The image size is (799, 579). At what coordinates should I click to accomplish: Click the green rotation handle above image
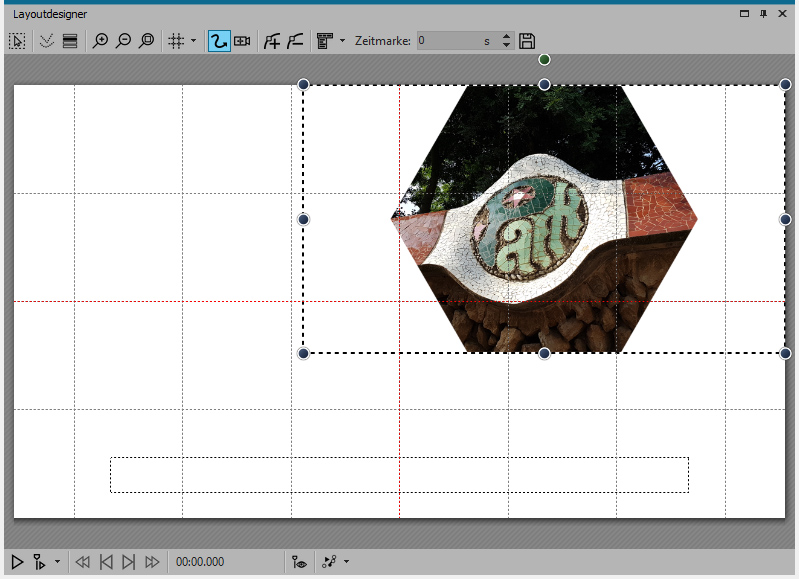click(544, 60)
